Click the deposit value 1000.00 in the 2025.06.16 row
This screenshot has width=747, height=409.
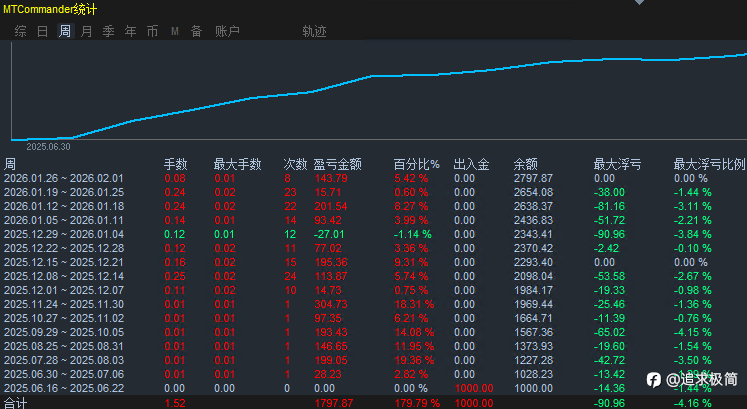(474, 388)
